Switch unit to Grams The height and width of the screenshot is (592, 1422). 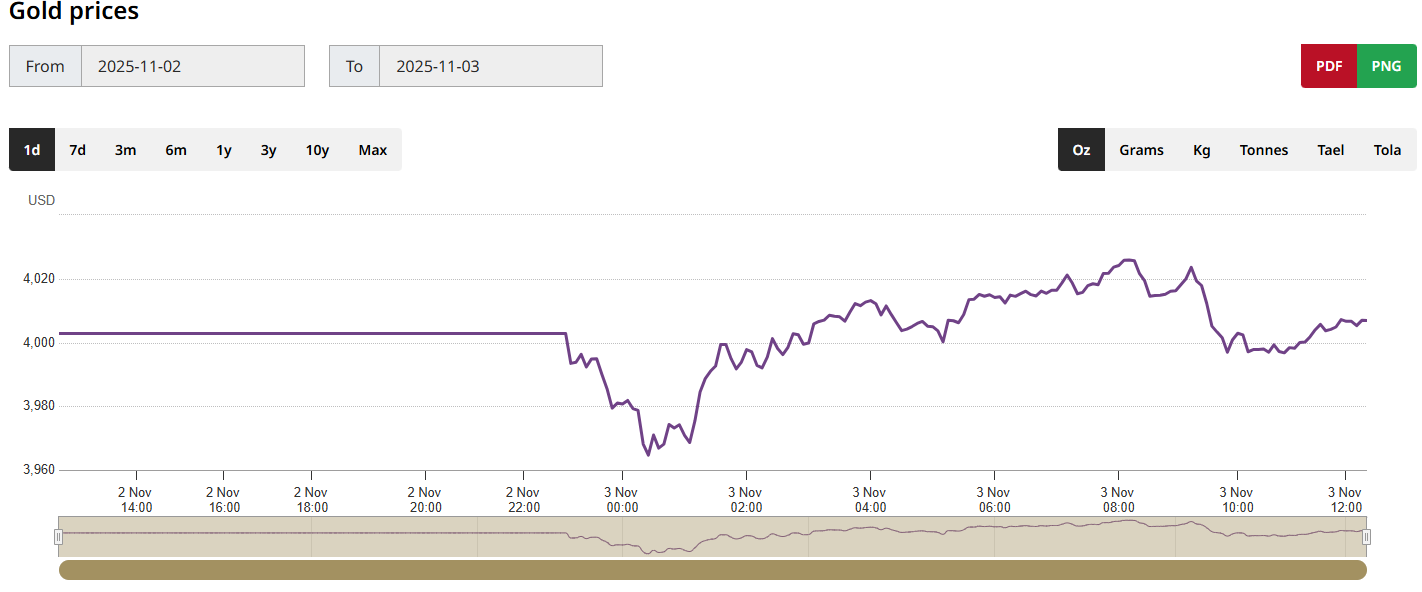tap(1141, 150)
